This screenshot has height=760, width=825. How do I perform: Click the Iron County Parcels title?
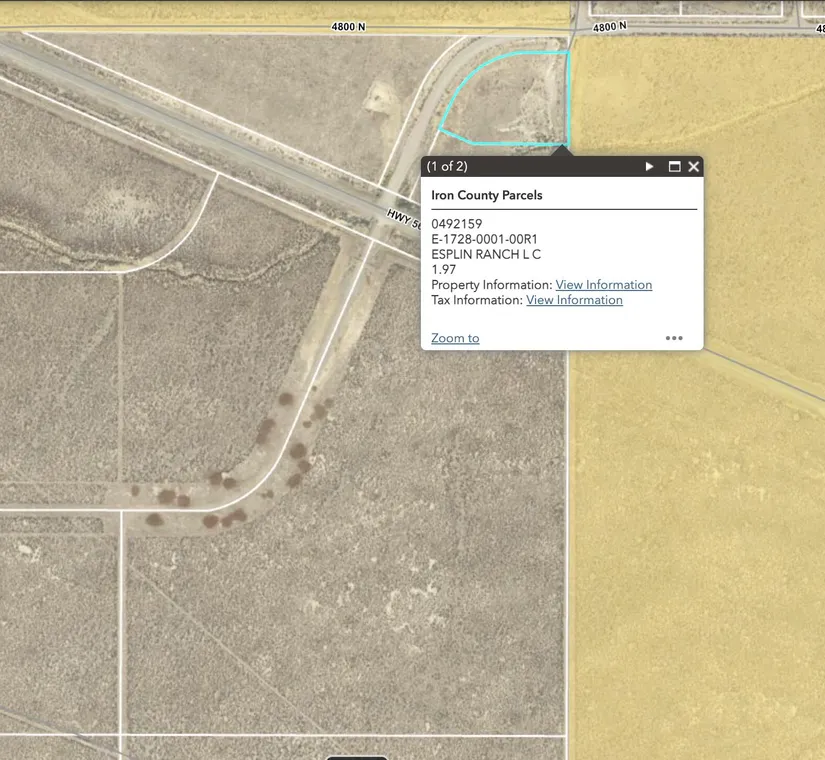[x=486, y=195]
